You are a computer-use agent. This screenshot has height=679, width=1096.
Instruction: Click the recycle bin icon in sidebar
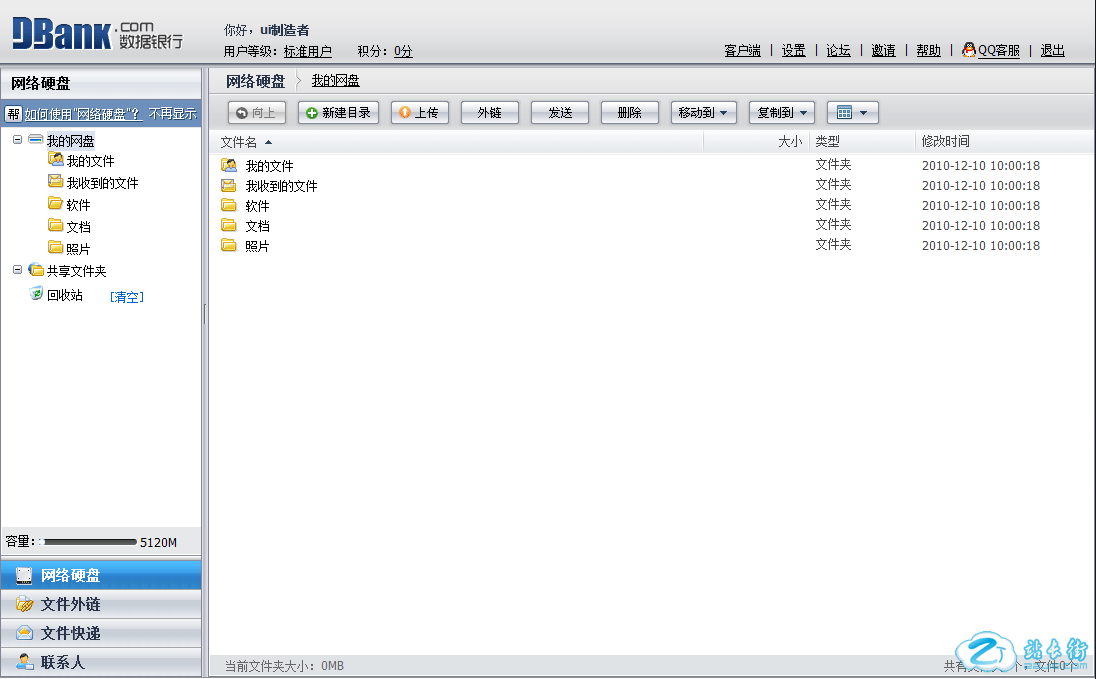(37, 294)
